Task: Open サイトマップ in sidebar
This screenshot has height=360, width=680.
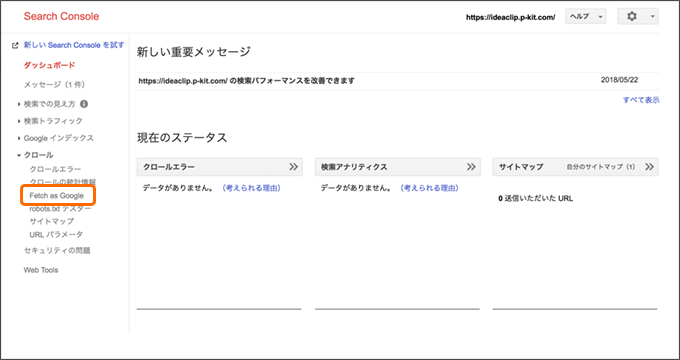Action: 51,222
